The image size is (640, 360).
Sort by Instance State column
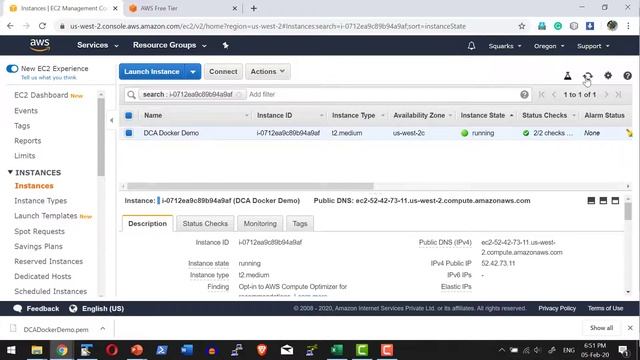[x=487, y=116]
